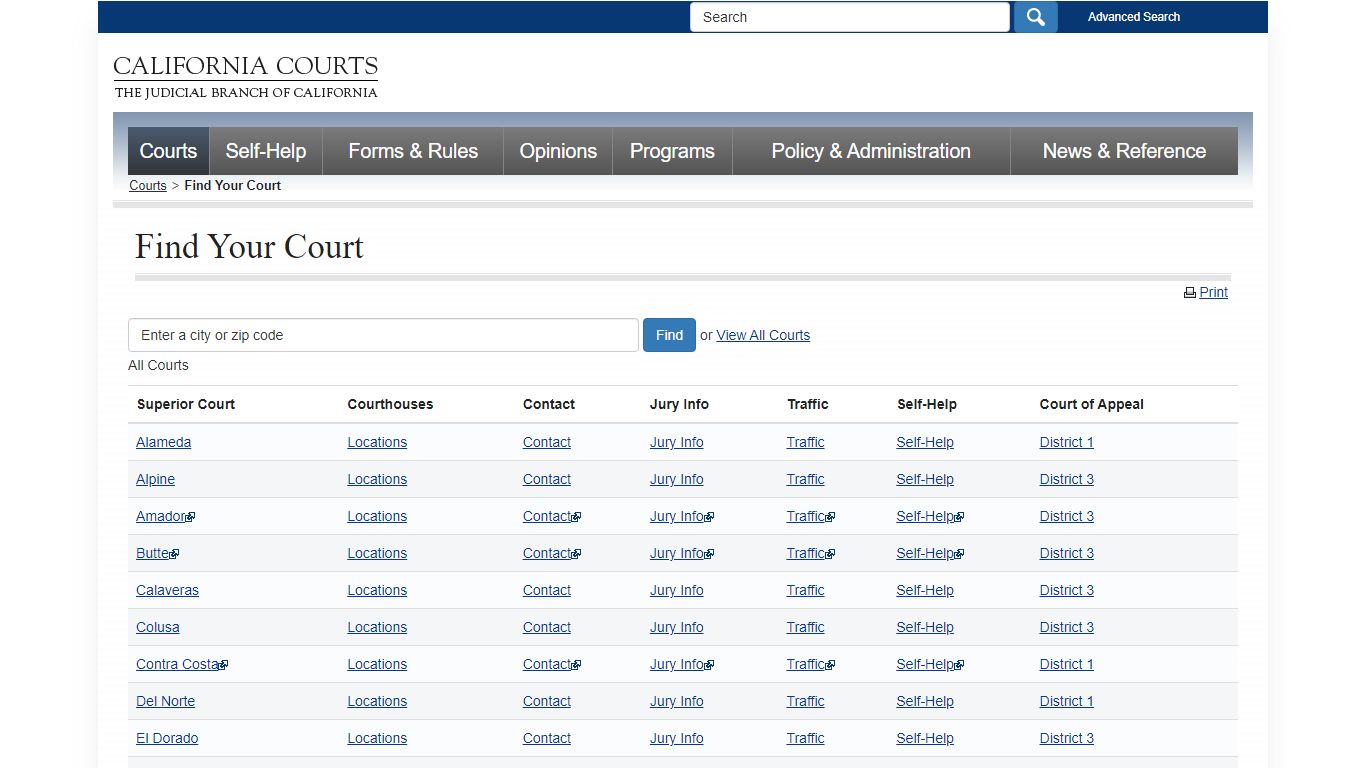Viewport: 1366px width, 768px height.
Task: Open Policy & Administration menu
Action: pos(871,151)
